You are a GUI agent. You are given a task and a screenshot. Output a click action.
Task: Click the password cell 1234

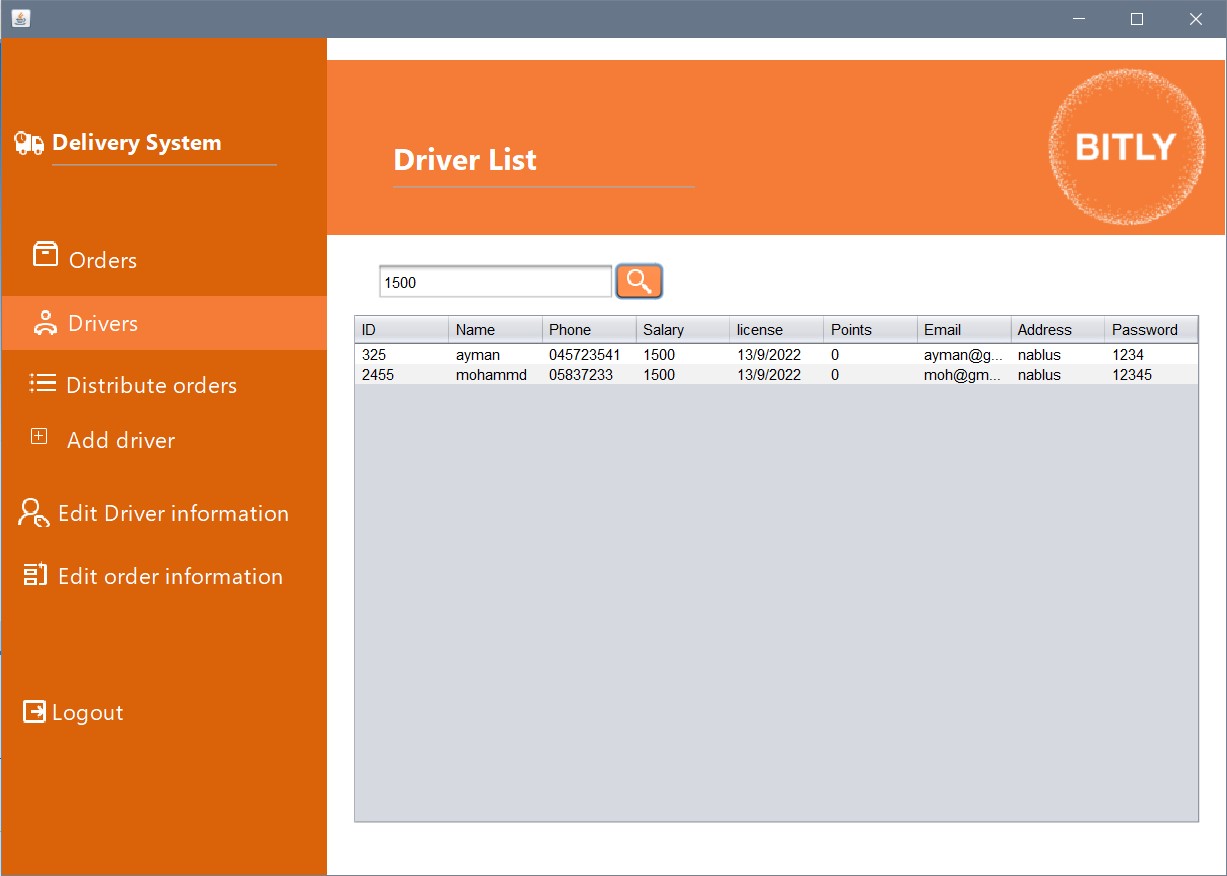coord(1151,355)
